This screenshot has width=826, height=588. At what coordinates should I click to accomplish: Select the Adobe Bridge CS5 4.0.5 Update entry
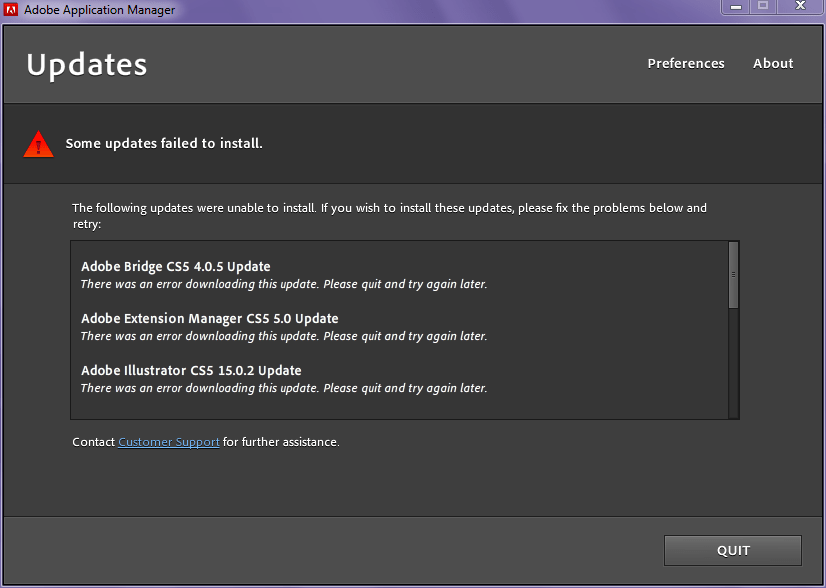[x=176, y=266]
